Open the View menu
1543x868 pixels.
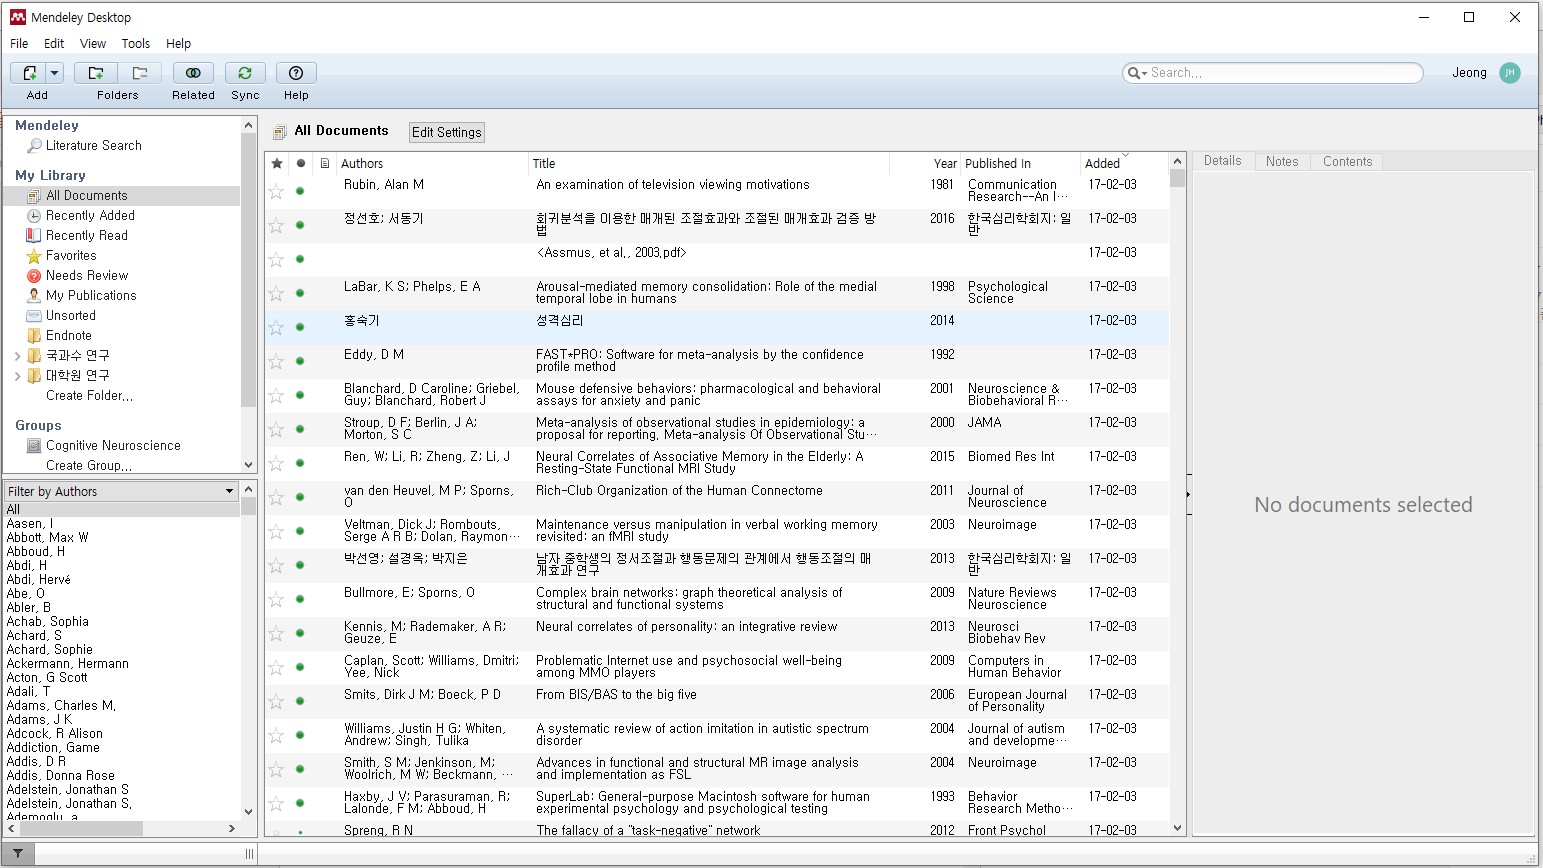point(93,44)
